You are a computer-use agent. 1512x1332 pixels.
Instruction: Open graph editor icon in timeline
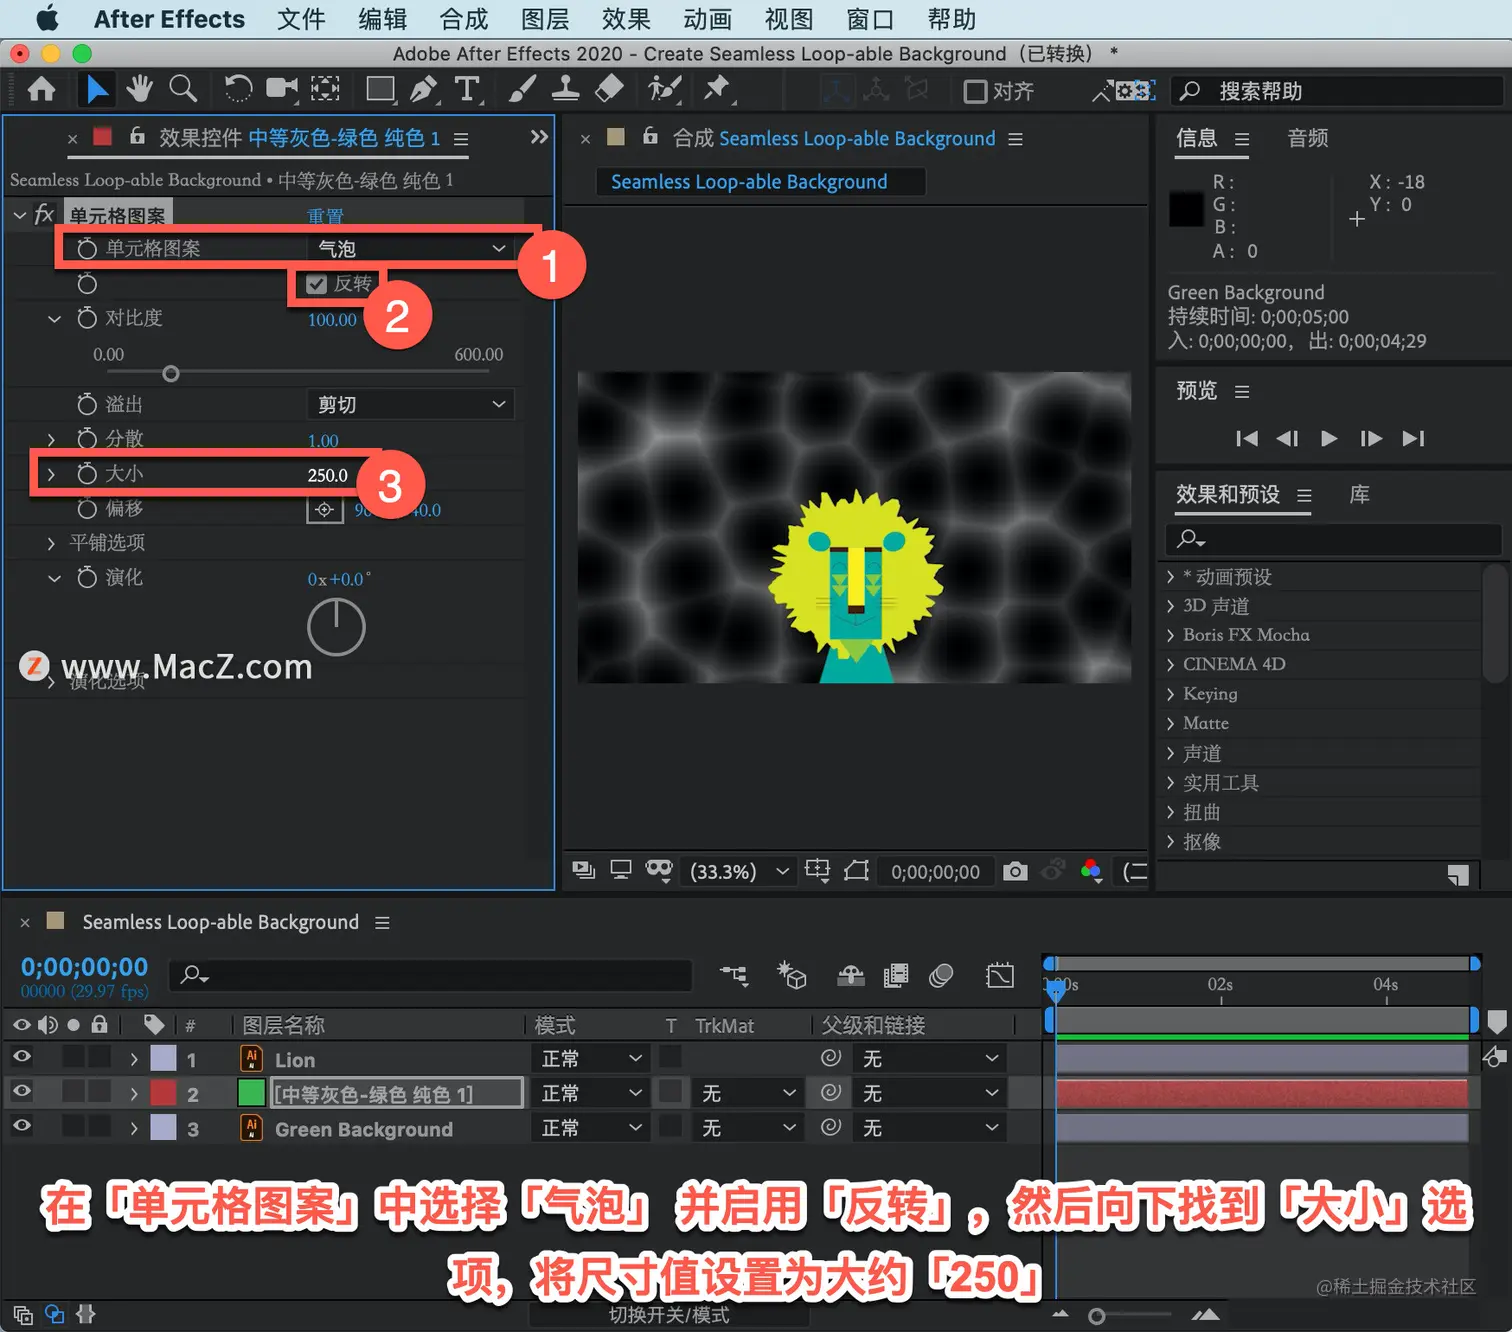point(1000,975)
